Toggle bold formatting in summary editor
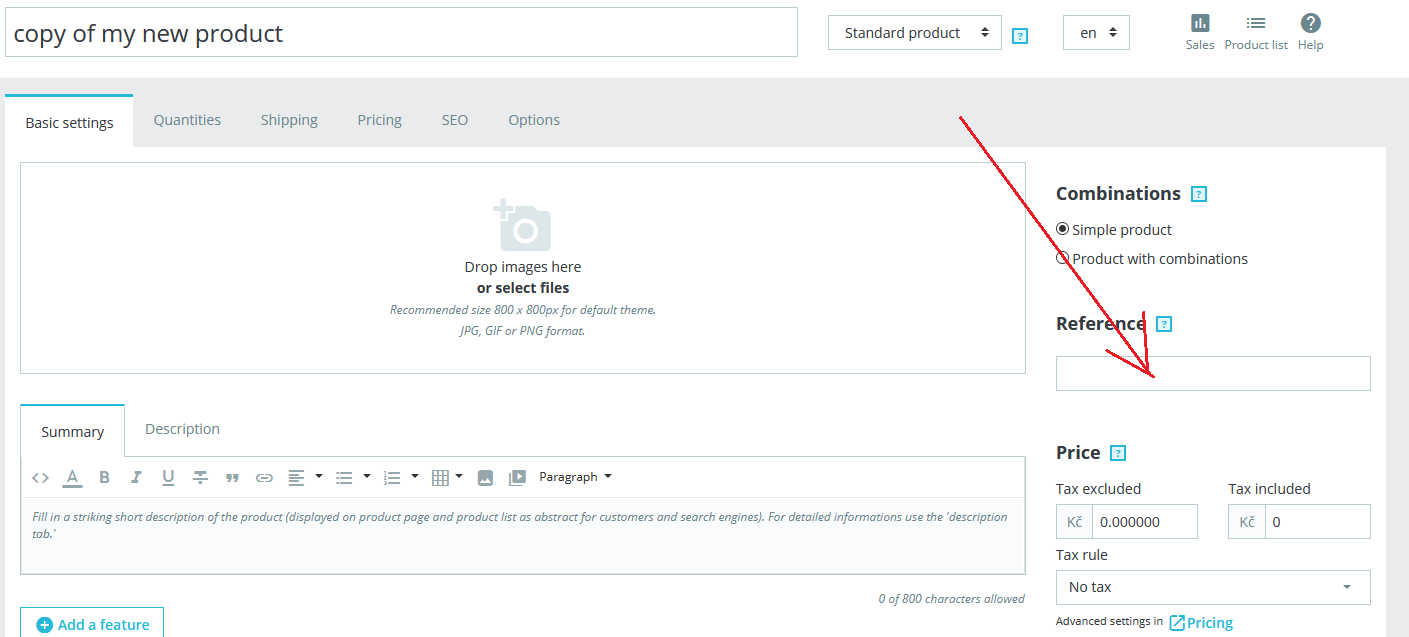The height and width of the screenshot is (637, 1409). tap(104, 478)
